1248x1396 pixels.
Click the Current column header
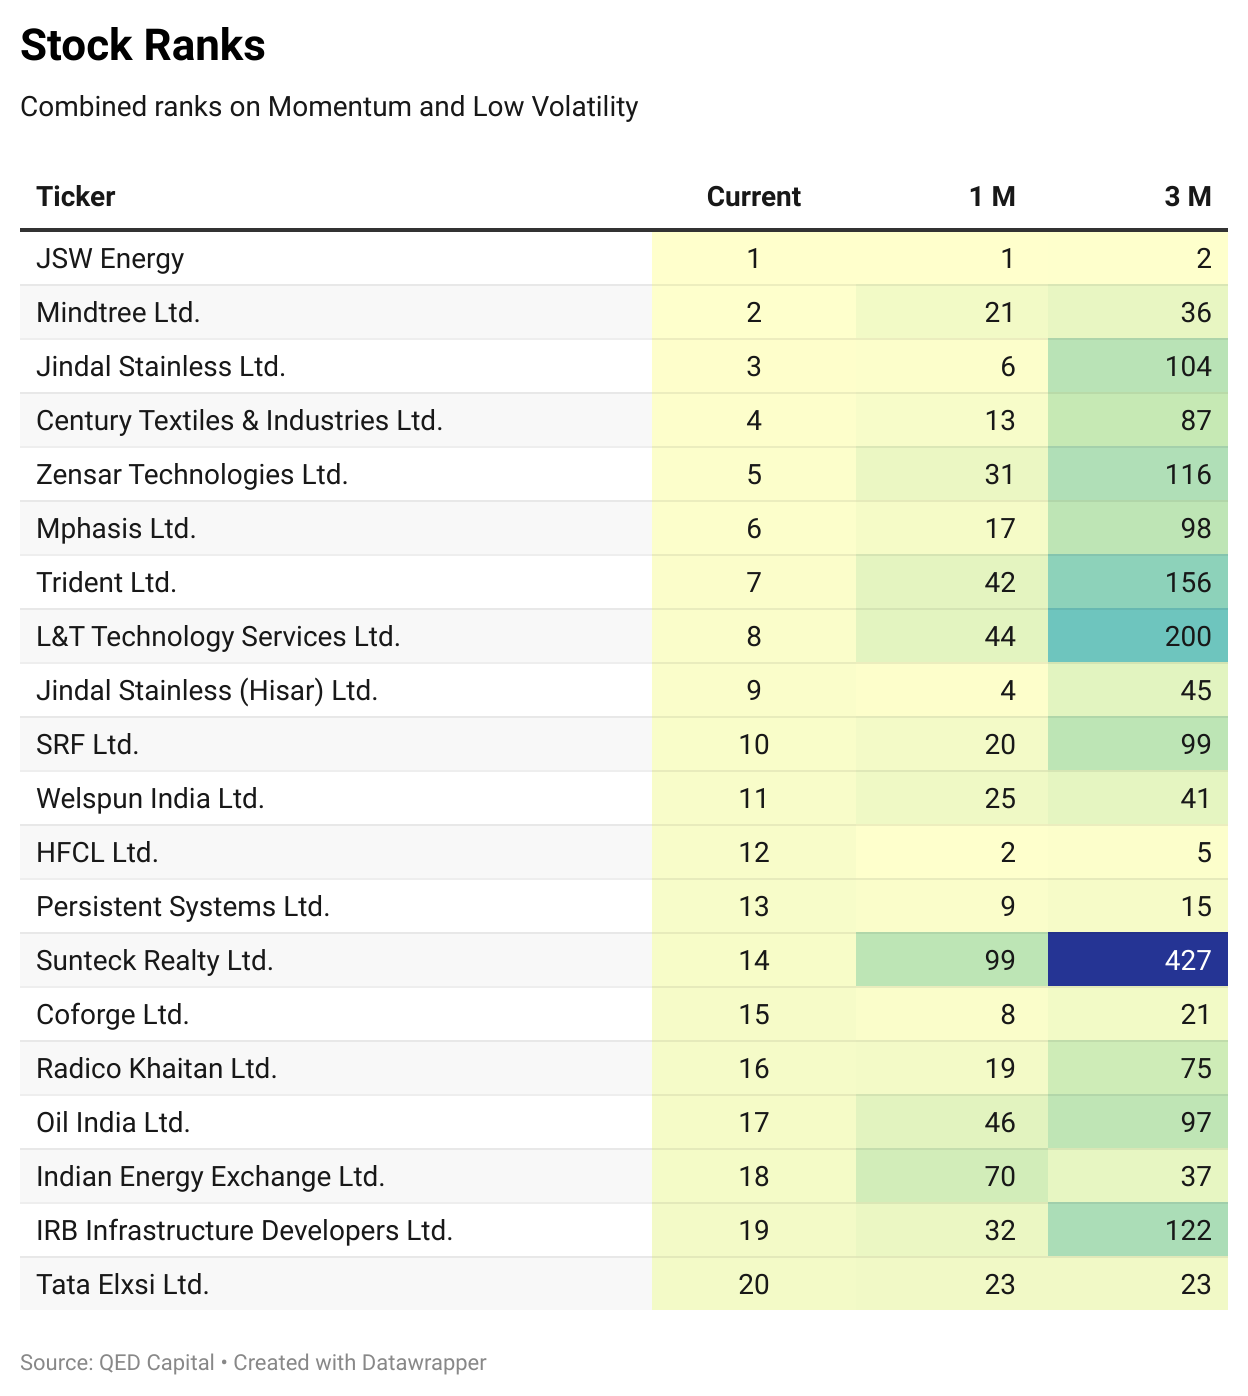(754, 196)
